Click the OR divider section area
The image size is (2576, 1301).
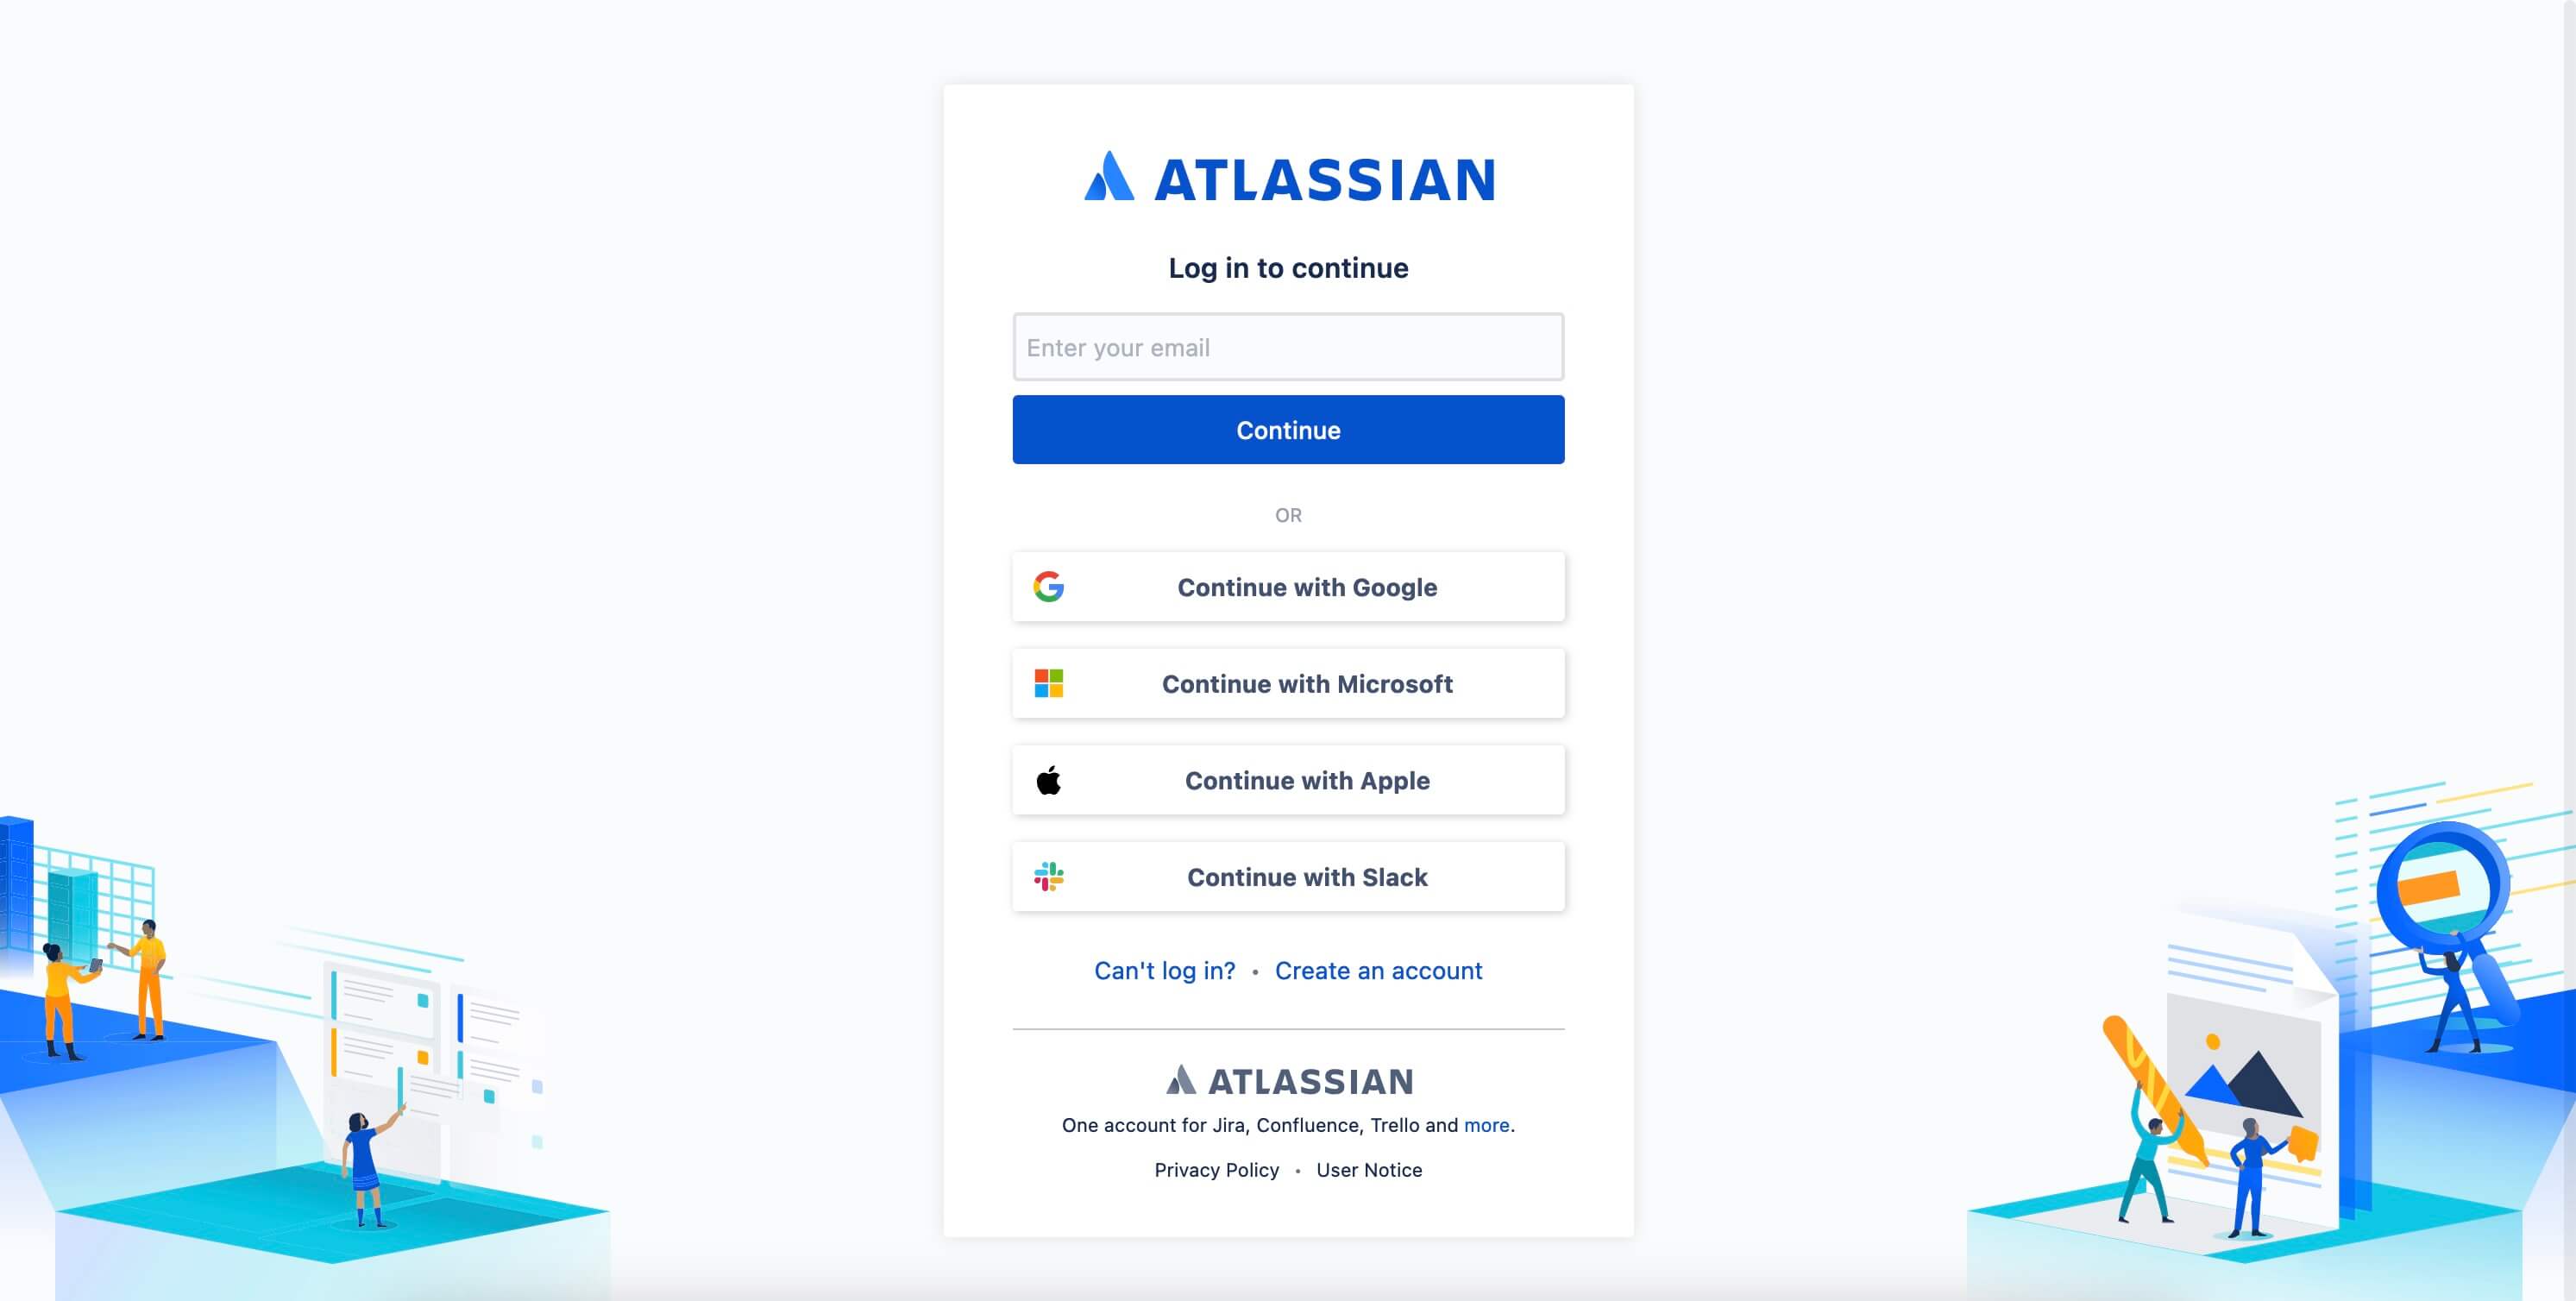point(1289,514)
